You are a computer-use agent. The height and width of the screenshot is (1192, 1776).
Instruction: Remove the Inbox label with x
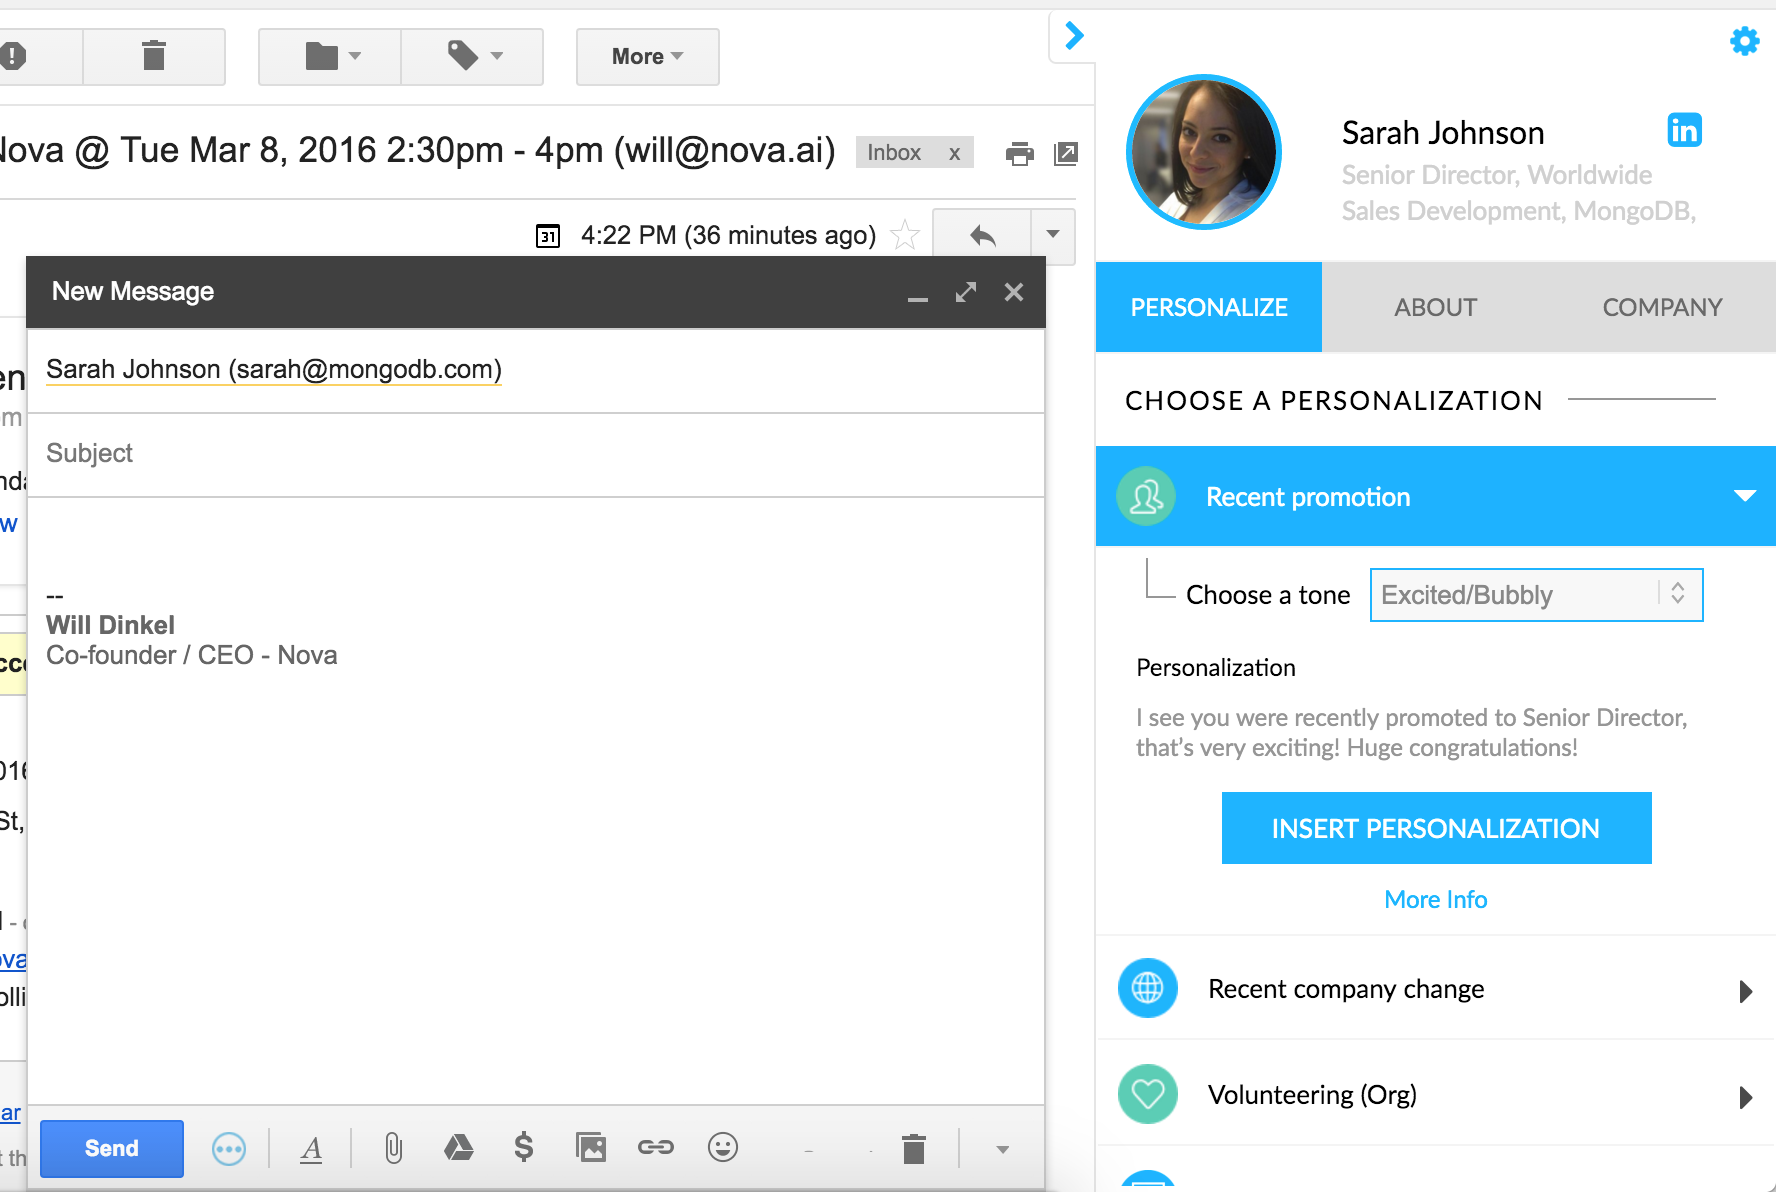tap(954, 153)
